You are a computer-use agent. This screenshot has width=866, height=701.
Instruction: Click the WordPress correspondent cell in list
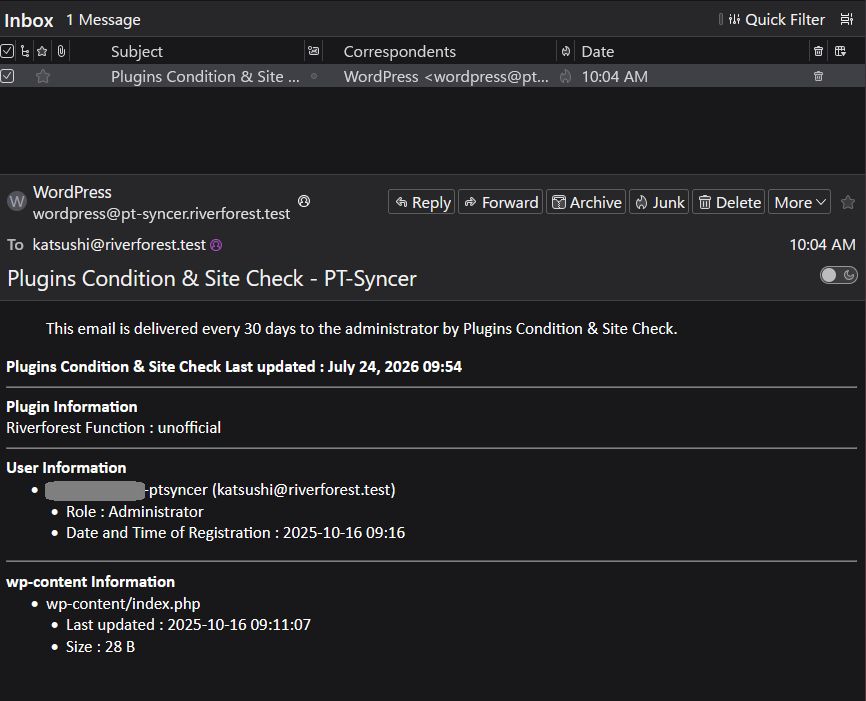[x=446, y=76]
